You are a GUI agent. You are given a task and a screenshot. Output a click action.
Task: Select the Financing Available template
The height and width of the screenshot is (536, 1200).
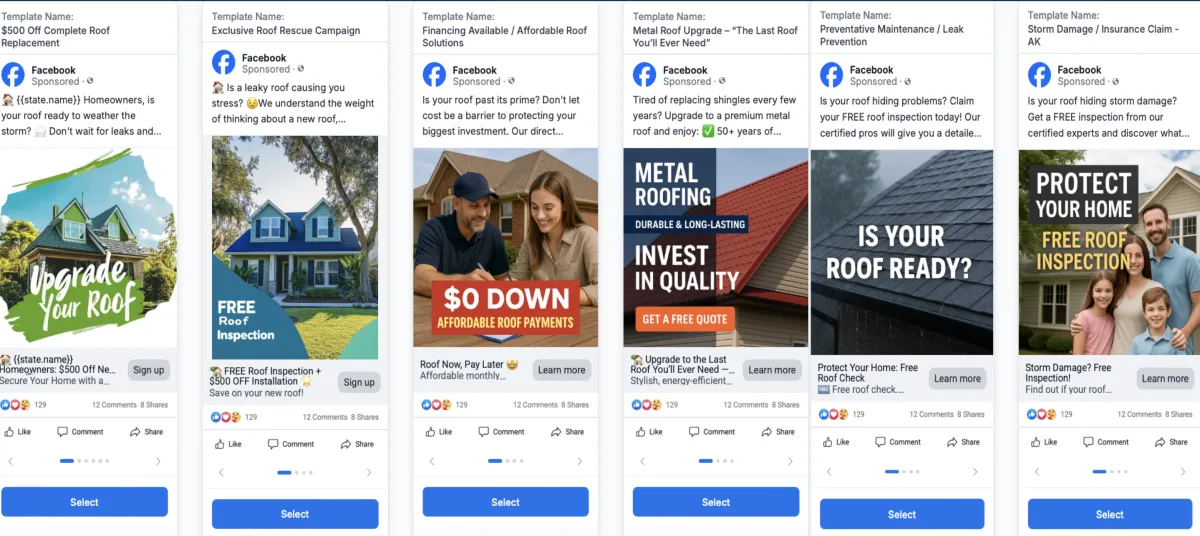point(505,502)
